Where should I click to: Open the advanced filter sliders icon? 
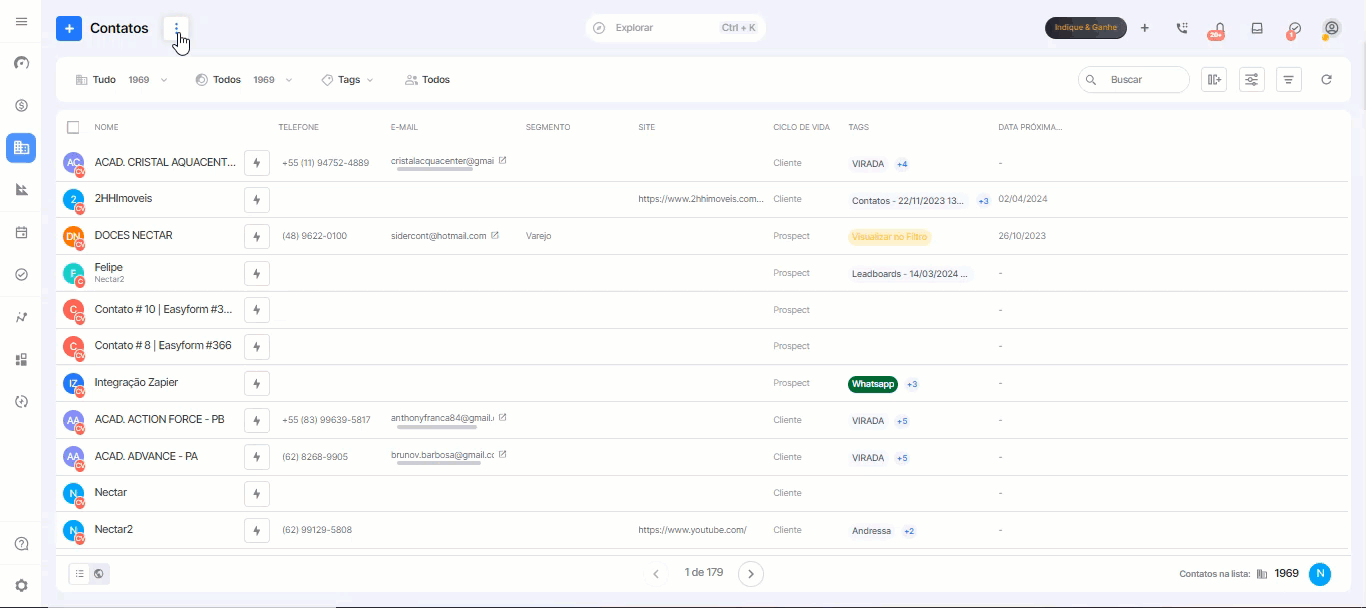coord(1252,79)
